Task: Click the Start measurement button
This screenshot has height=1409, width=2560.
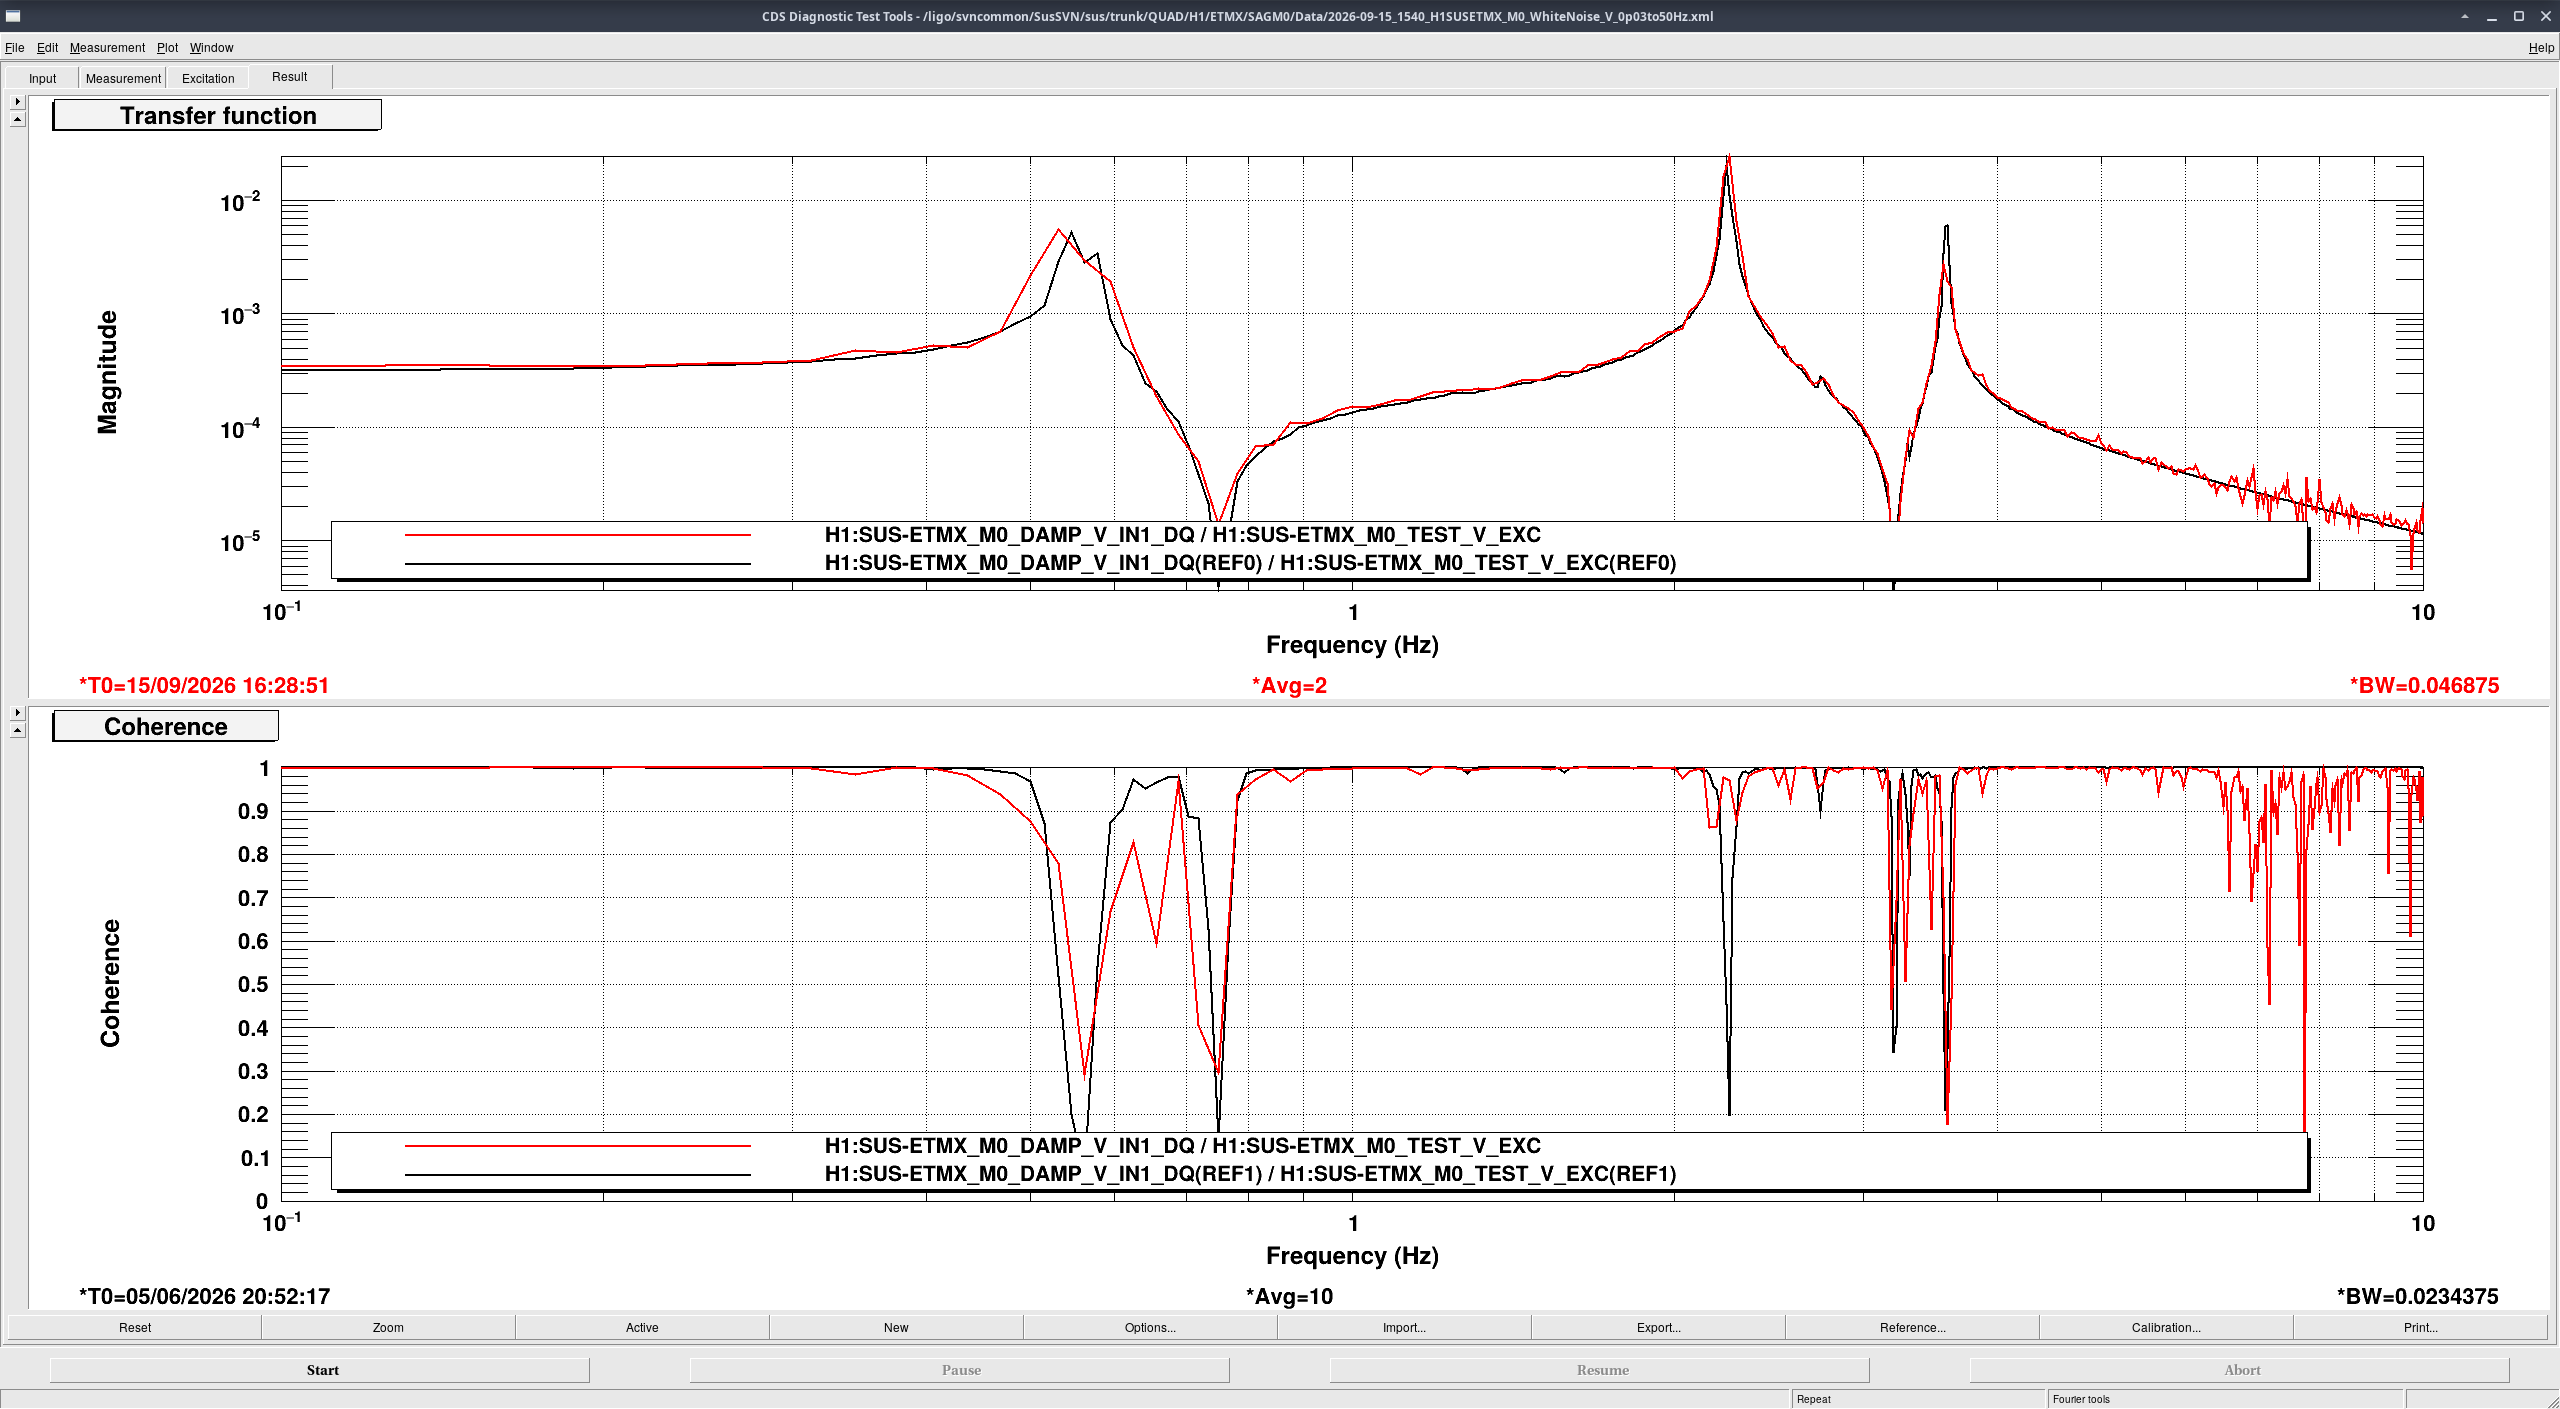Action: pos(320,1370)
